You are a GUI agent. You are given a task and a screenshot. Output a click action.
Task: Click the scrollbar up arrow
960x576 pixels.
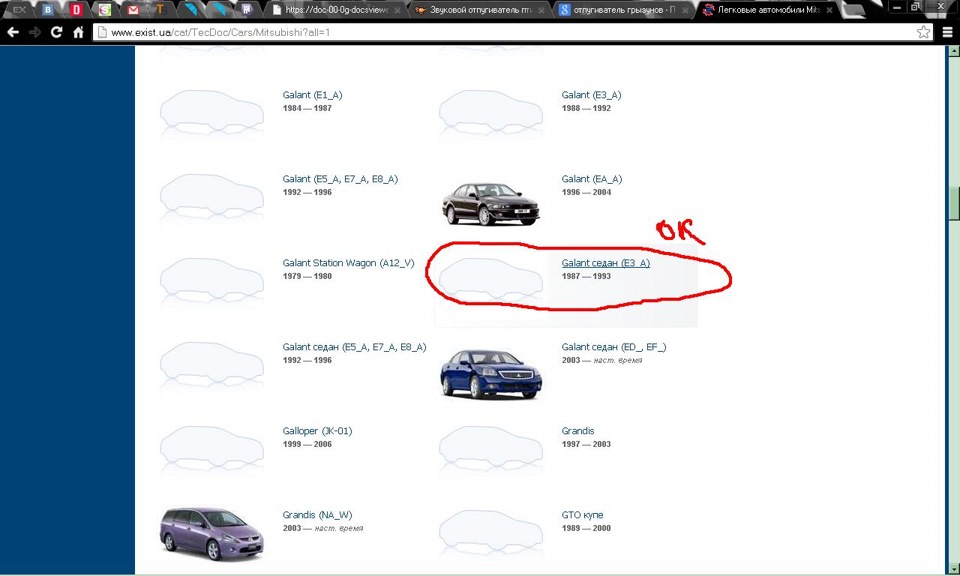pyautogui.click(x=953, y=51)
